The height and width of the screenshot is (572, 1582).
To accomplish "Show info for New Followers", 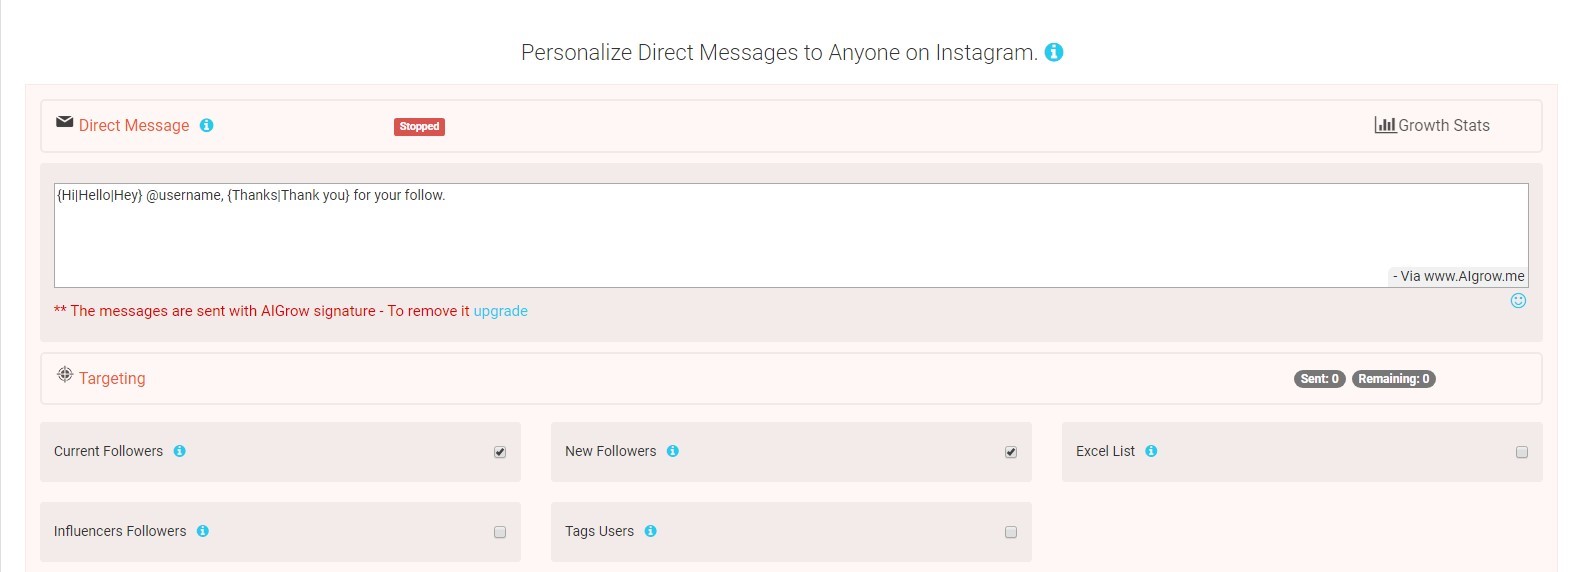I will (x=673, y=451).
